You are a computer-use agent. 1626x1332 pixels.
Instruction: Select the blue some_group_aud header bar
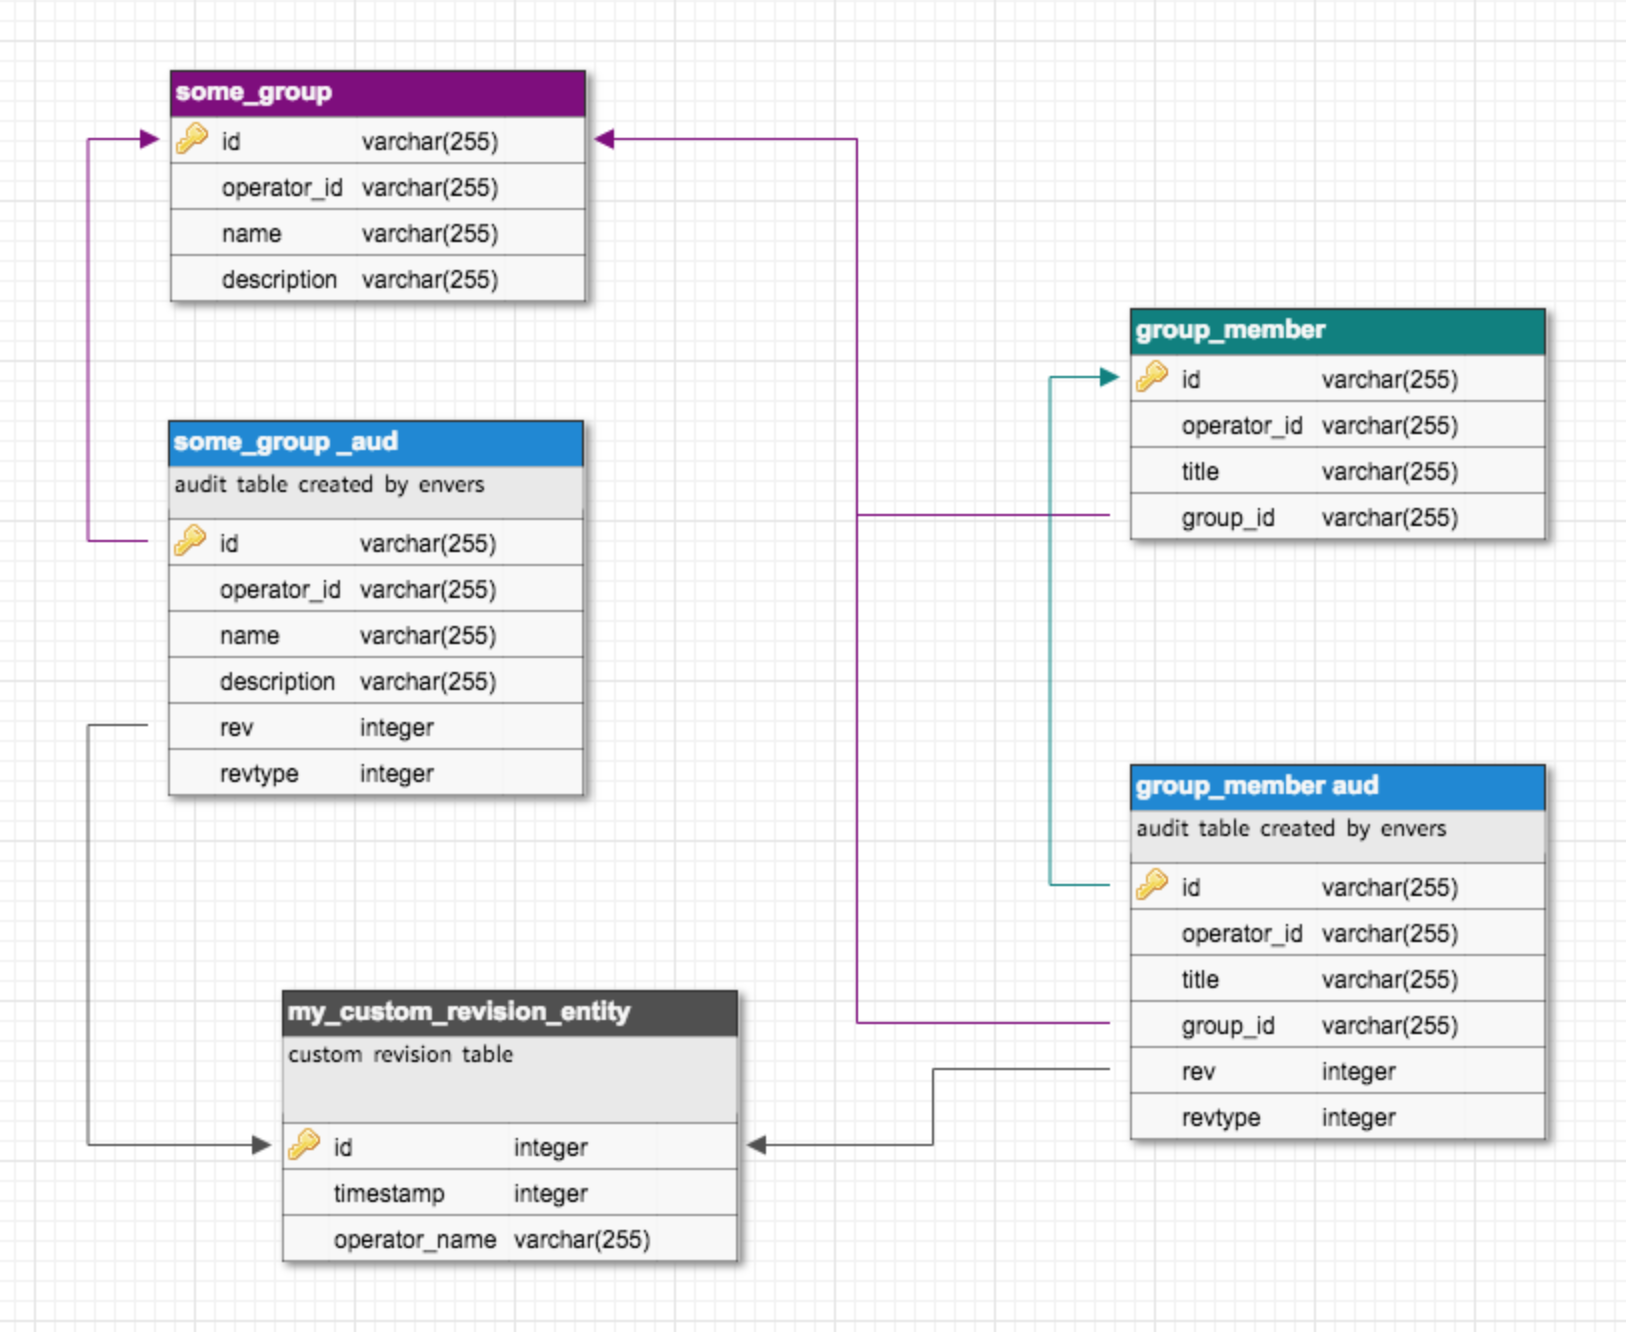pyautogui.click(x=375, y=442)
